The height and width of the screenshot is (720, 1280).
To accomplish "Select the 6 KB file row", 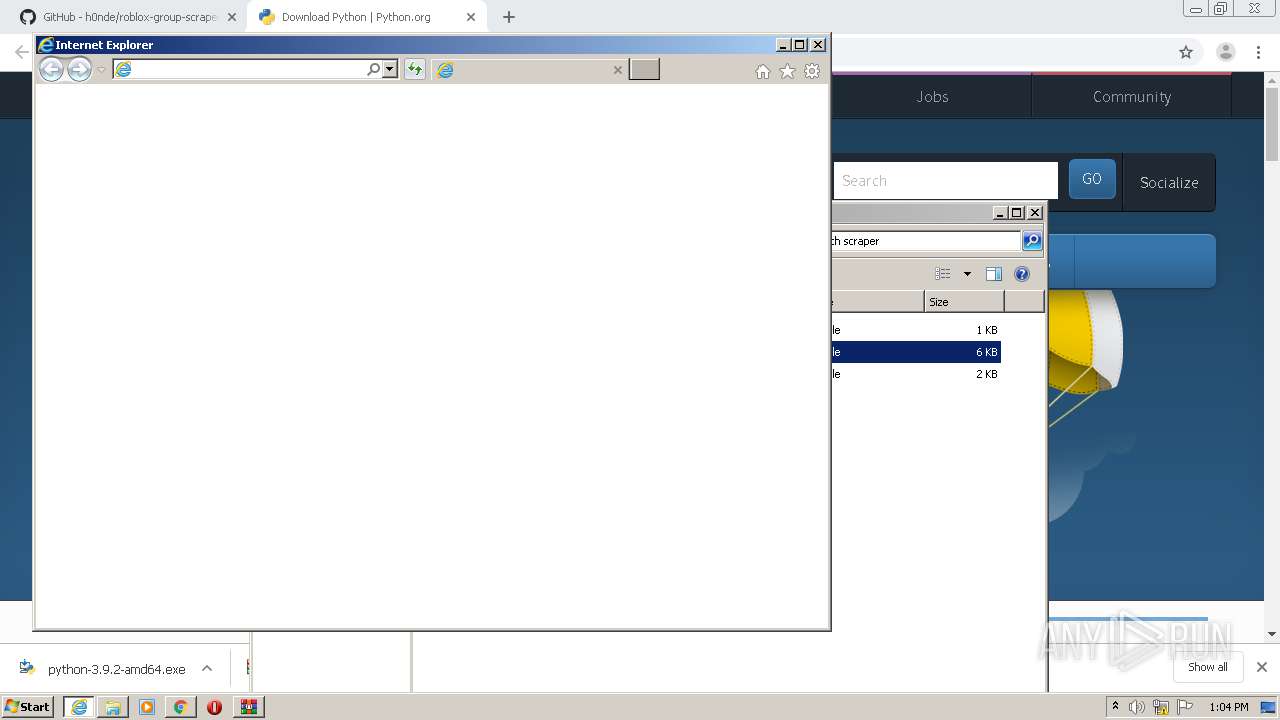I will click(916, 352).
